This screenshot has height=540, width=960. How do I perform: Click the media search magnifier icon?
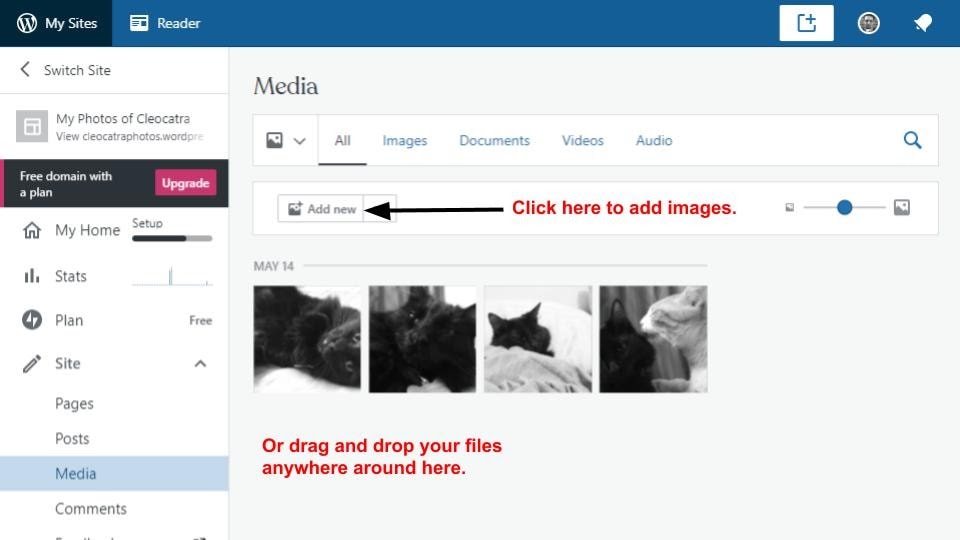click(x=912, y=140)
